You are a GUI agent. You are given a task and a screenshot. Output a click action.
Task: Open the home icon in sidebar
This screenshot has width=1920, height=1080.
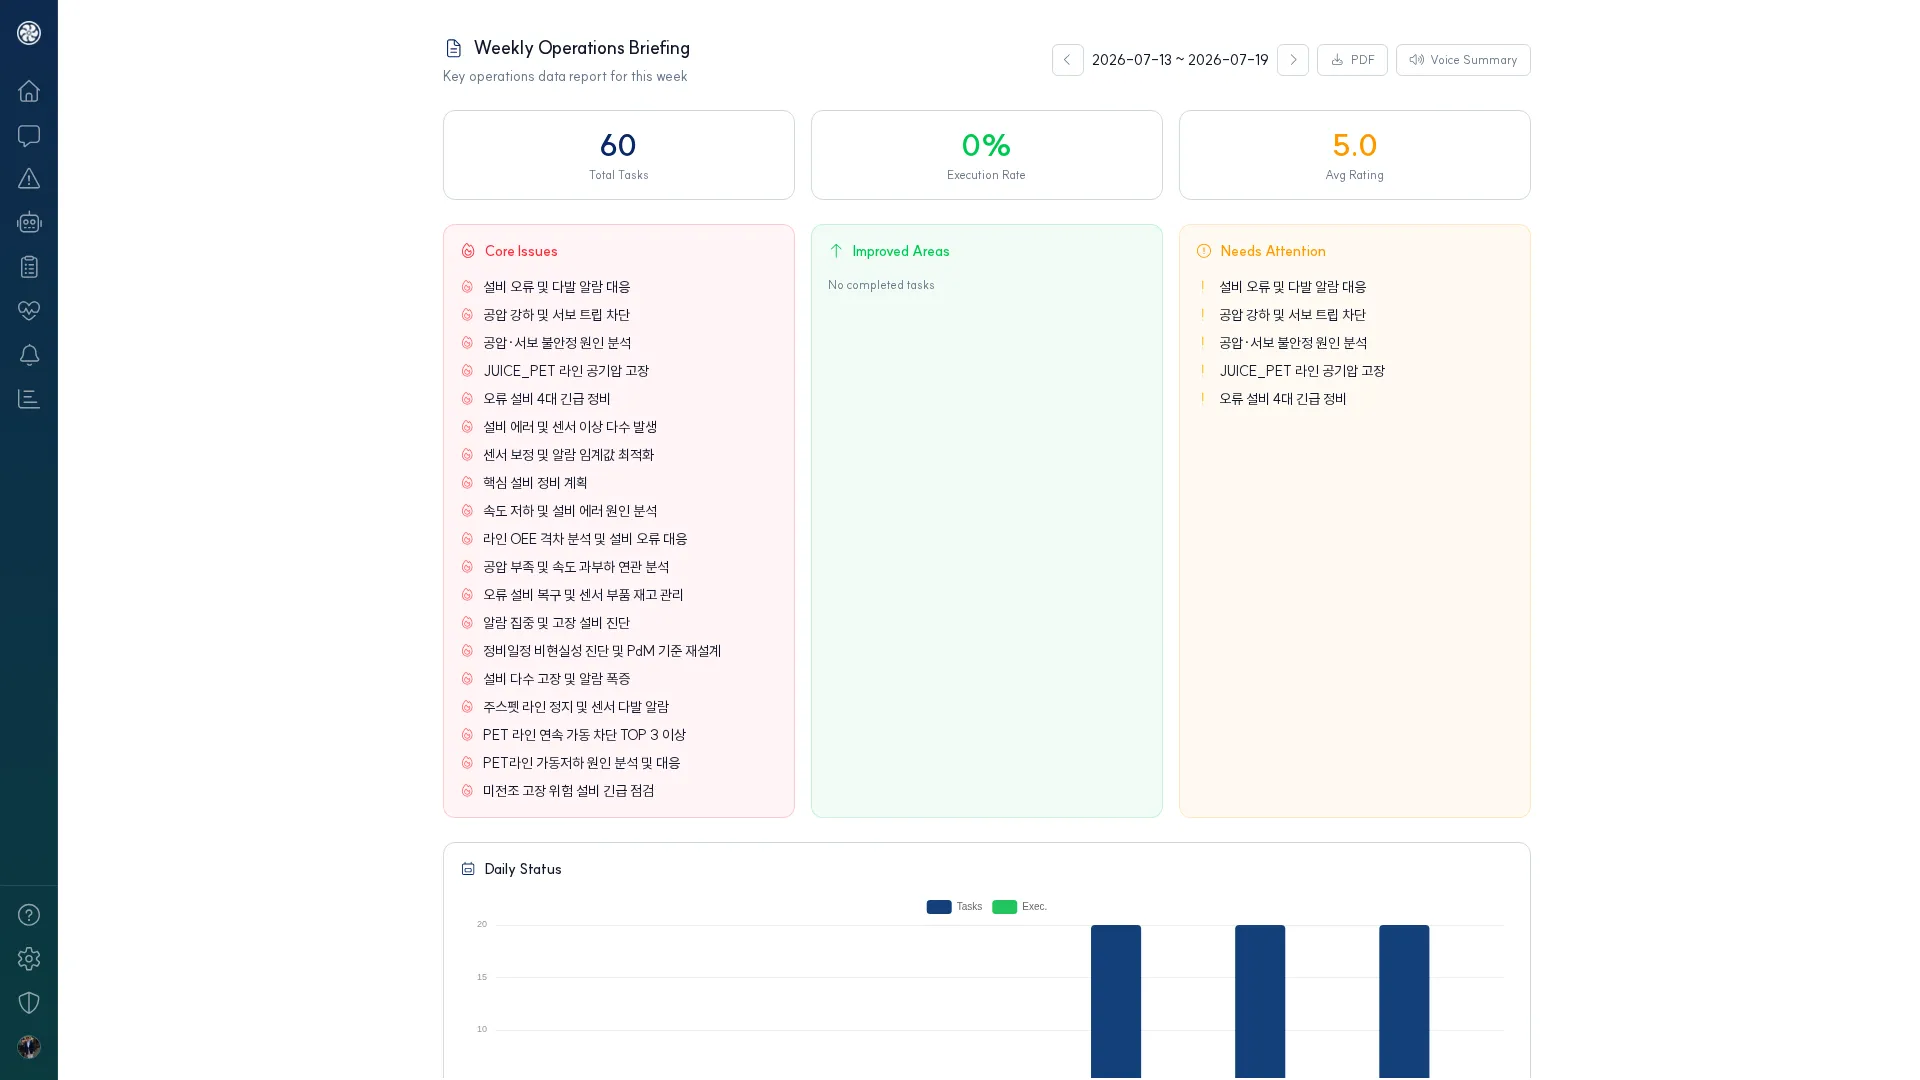(29, 91)
